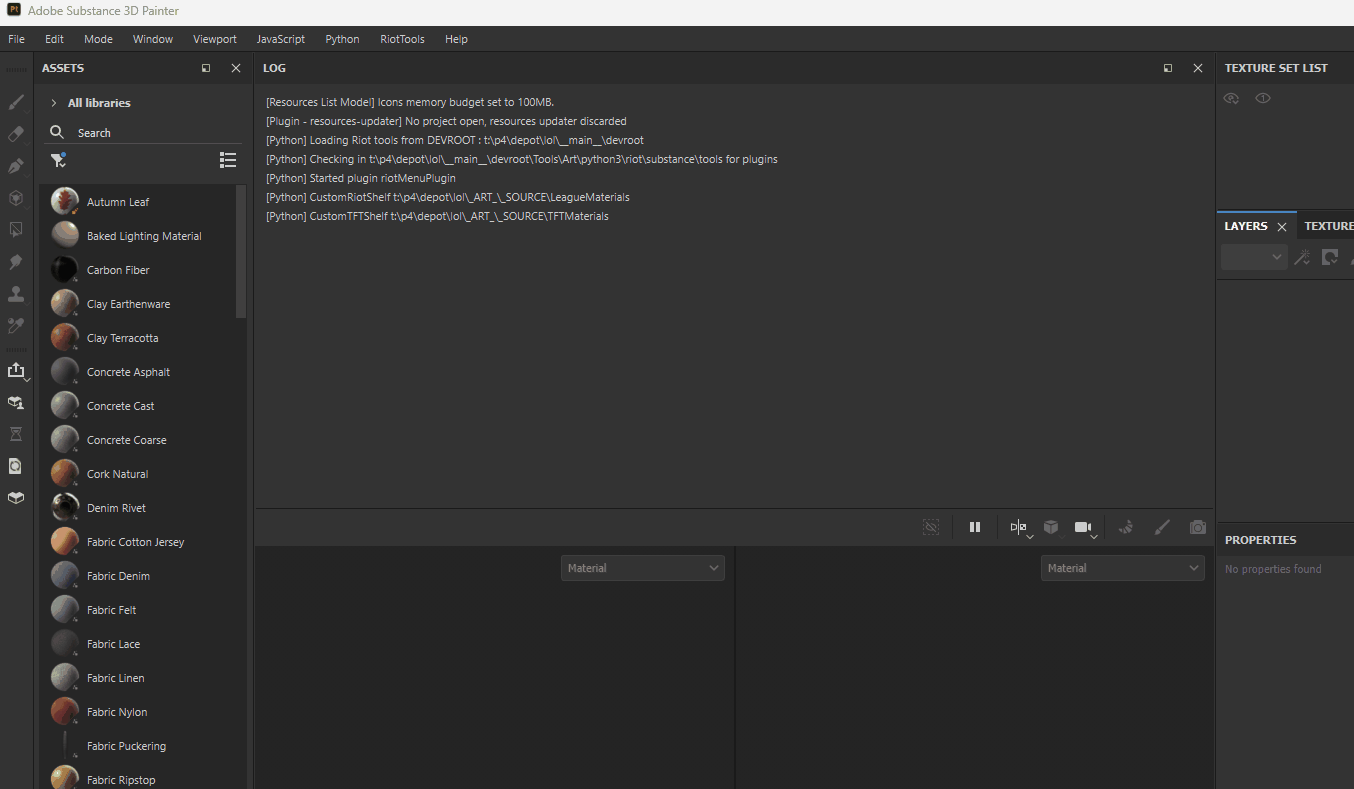The height and width of the screenshot is (789, 1354).
Task: Open the Python menu
Action: 342,39
